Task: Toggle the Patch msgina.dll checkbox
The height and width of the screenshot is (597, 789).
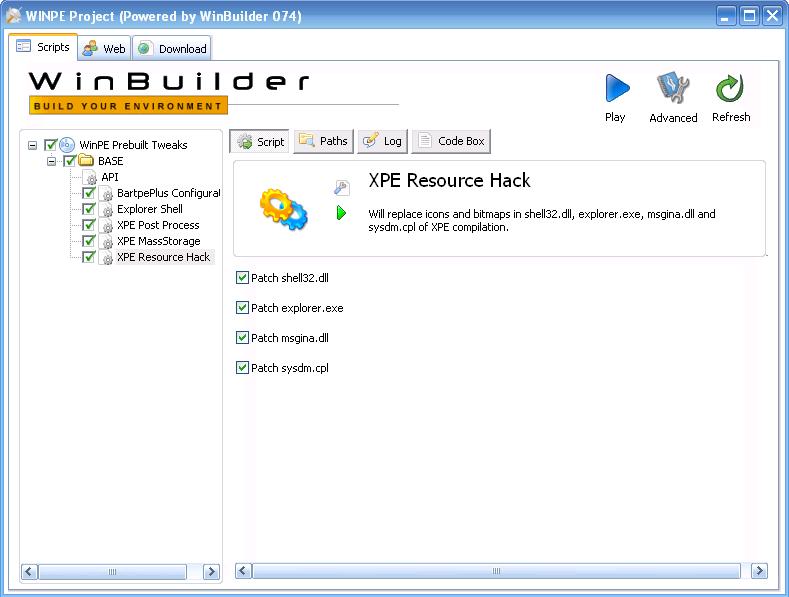Action: click(242, 337)
